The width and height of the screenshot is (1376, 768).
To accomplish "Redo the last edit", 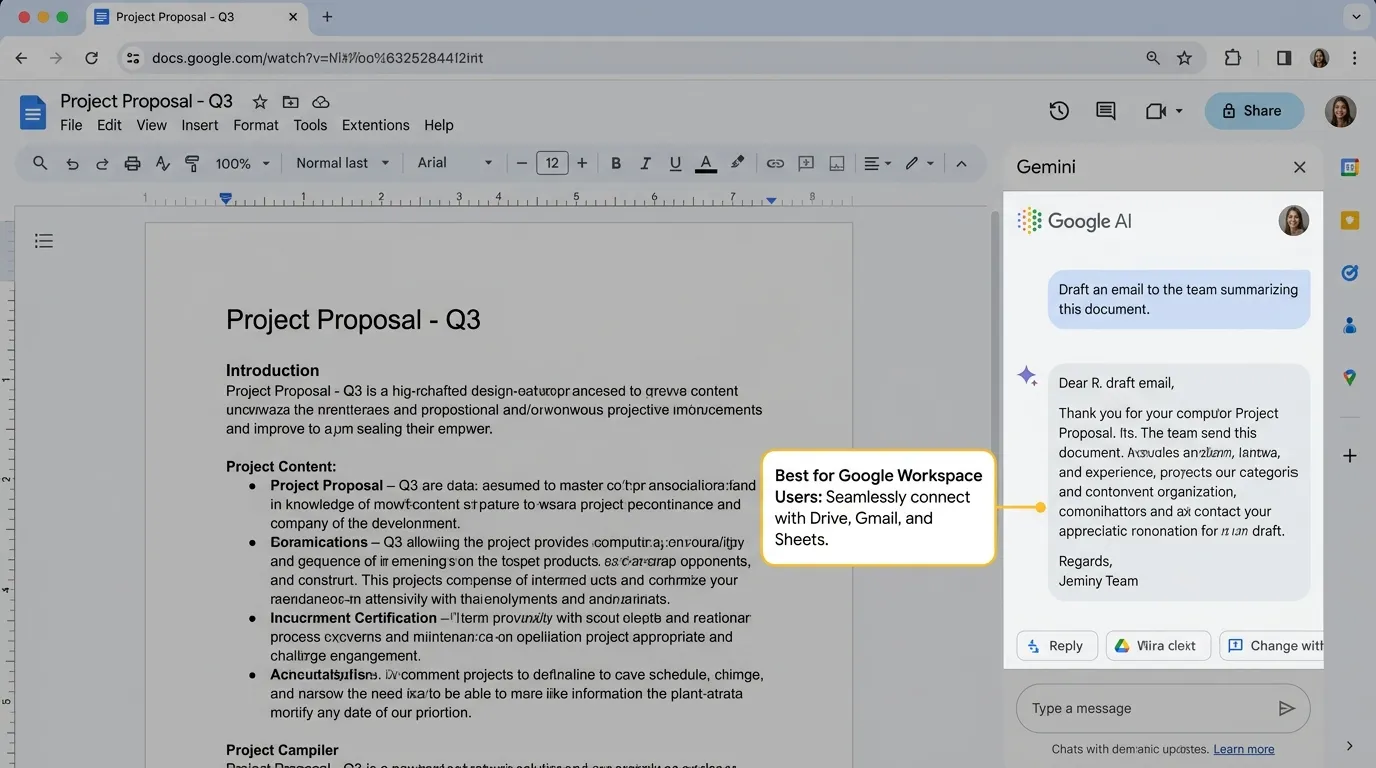I will coord(102,163).
